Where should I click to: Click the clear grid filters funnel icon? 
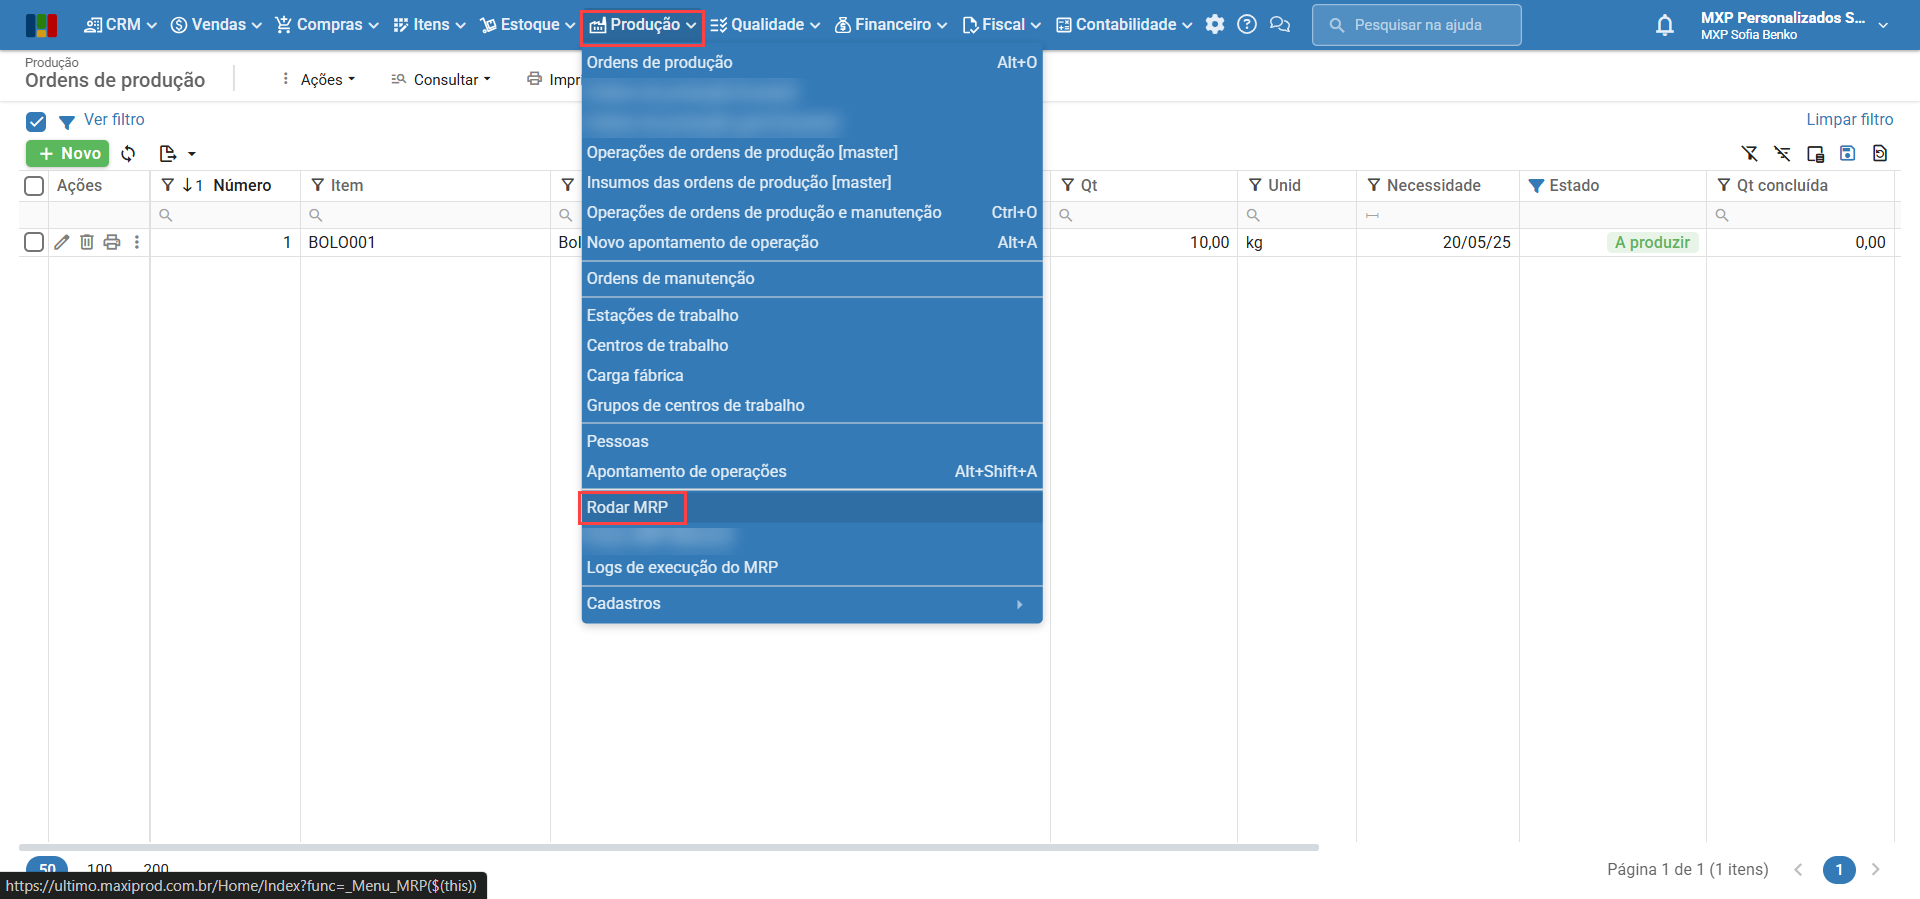1750,154
